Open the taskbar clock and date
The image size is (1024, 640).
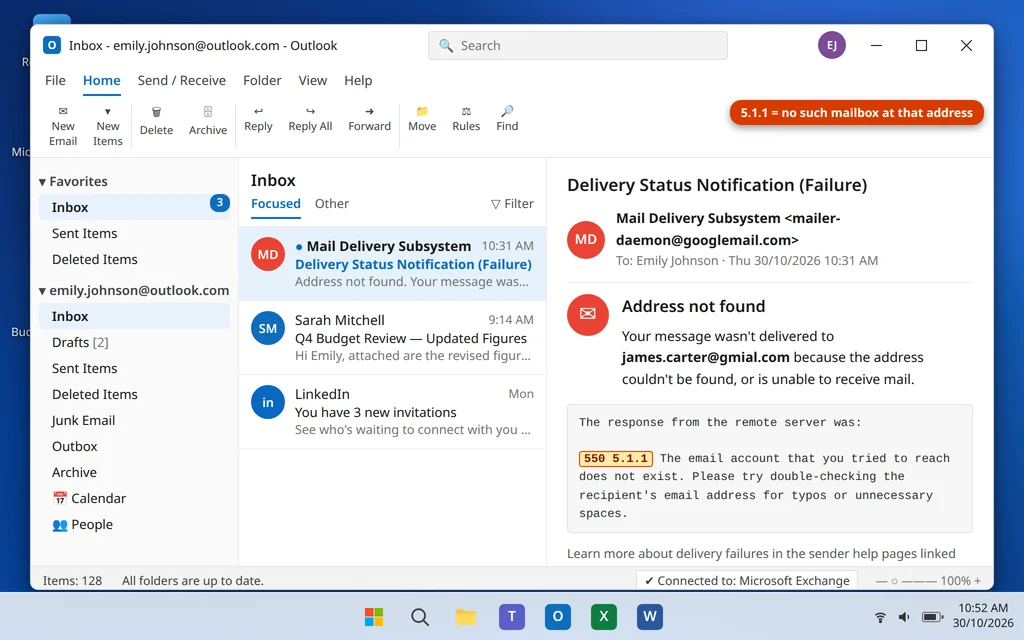click(x=983, y=615)
